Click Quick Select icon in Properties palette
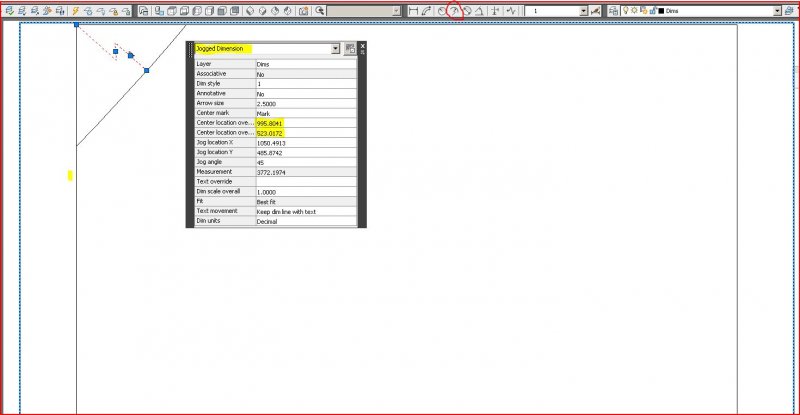The image size is (800, 415). (x=350, y=48)
